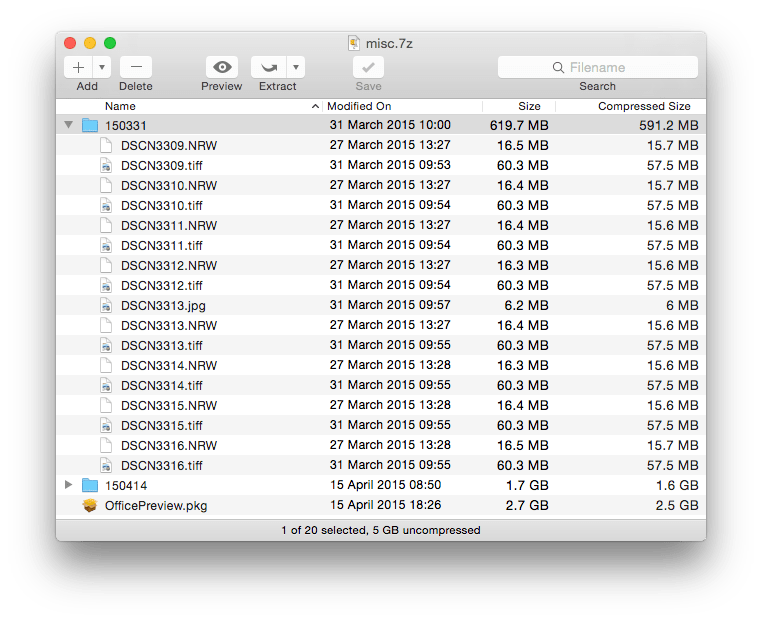Open the Extract button dropdown arrow
The image size is (762, 621).
coord(295,67)
